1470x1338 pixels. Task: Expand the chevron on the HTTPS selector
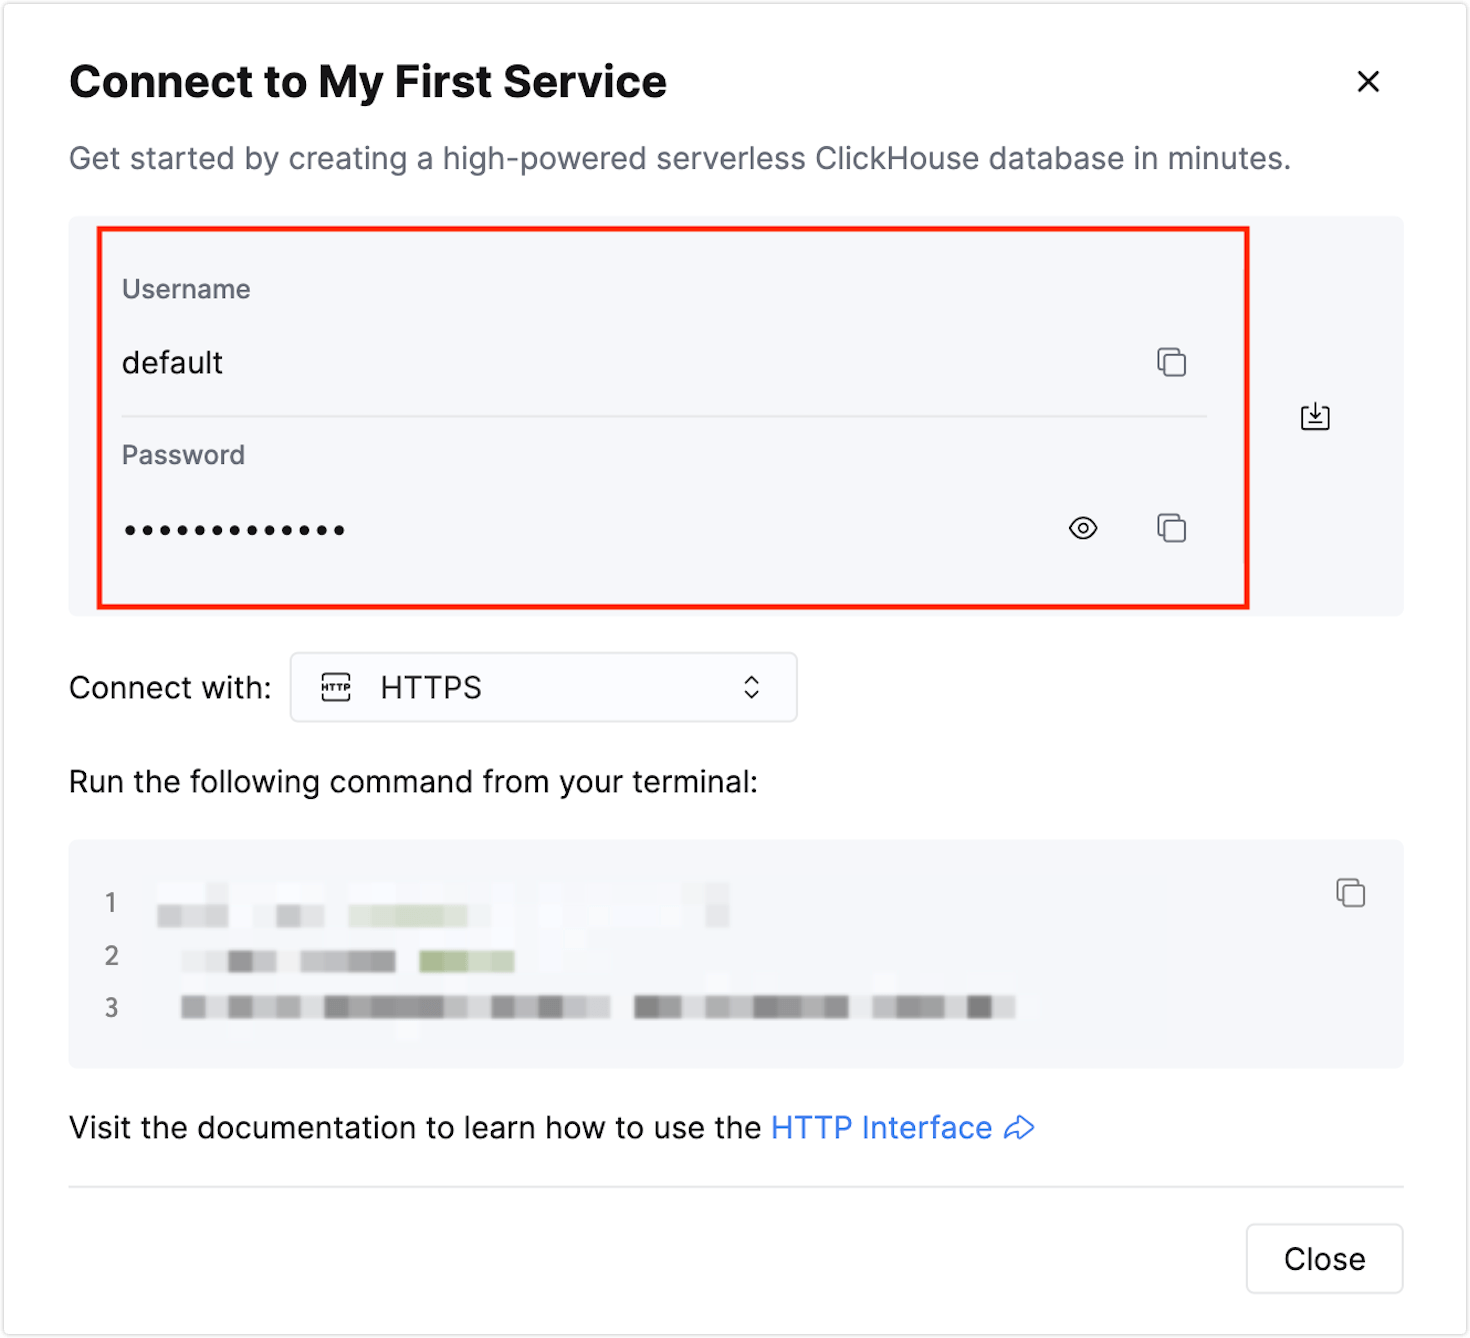coord(751,687)
